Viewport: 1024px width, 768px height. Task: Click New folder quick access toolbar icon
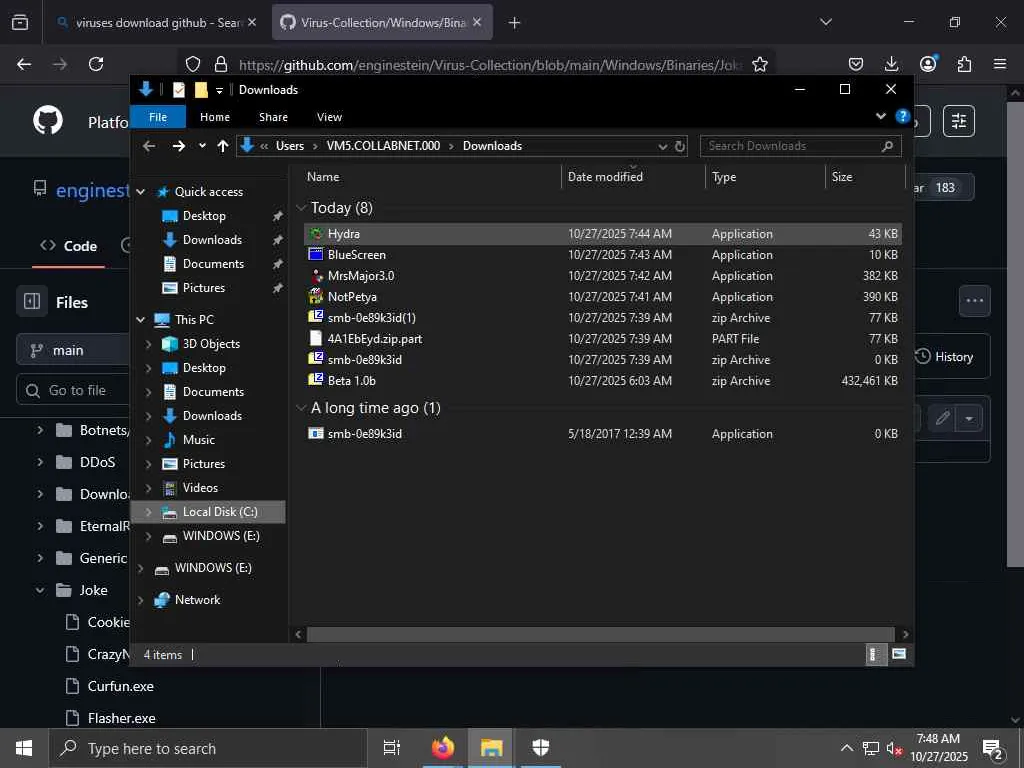coord(201,89)
